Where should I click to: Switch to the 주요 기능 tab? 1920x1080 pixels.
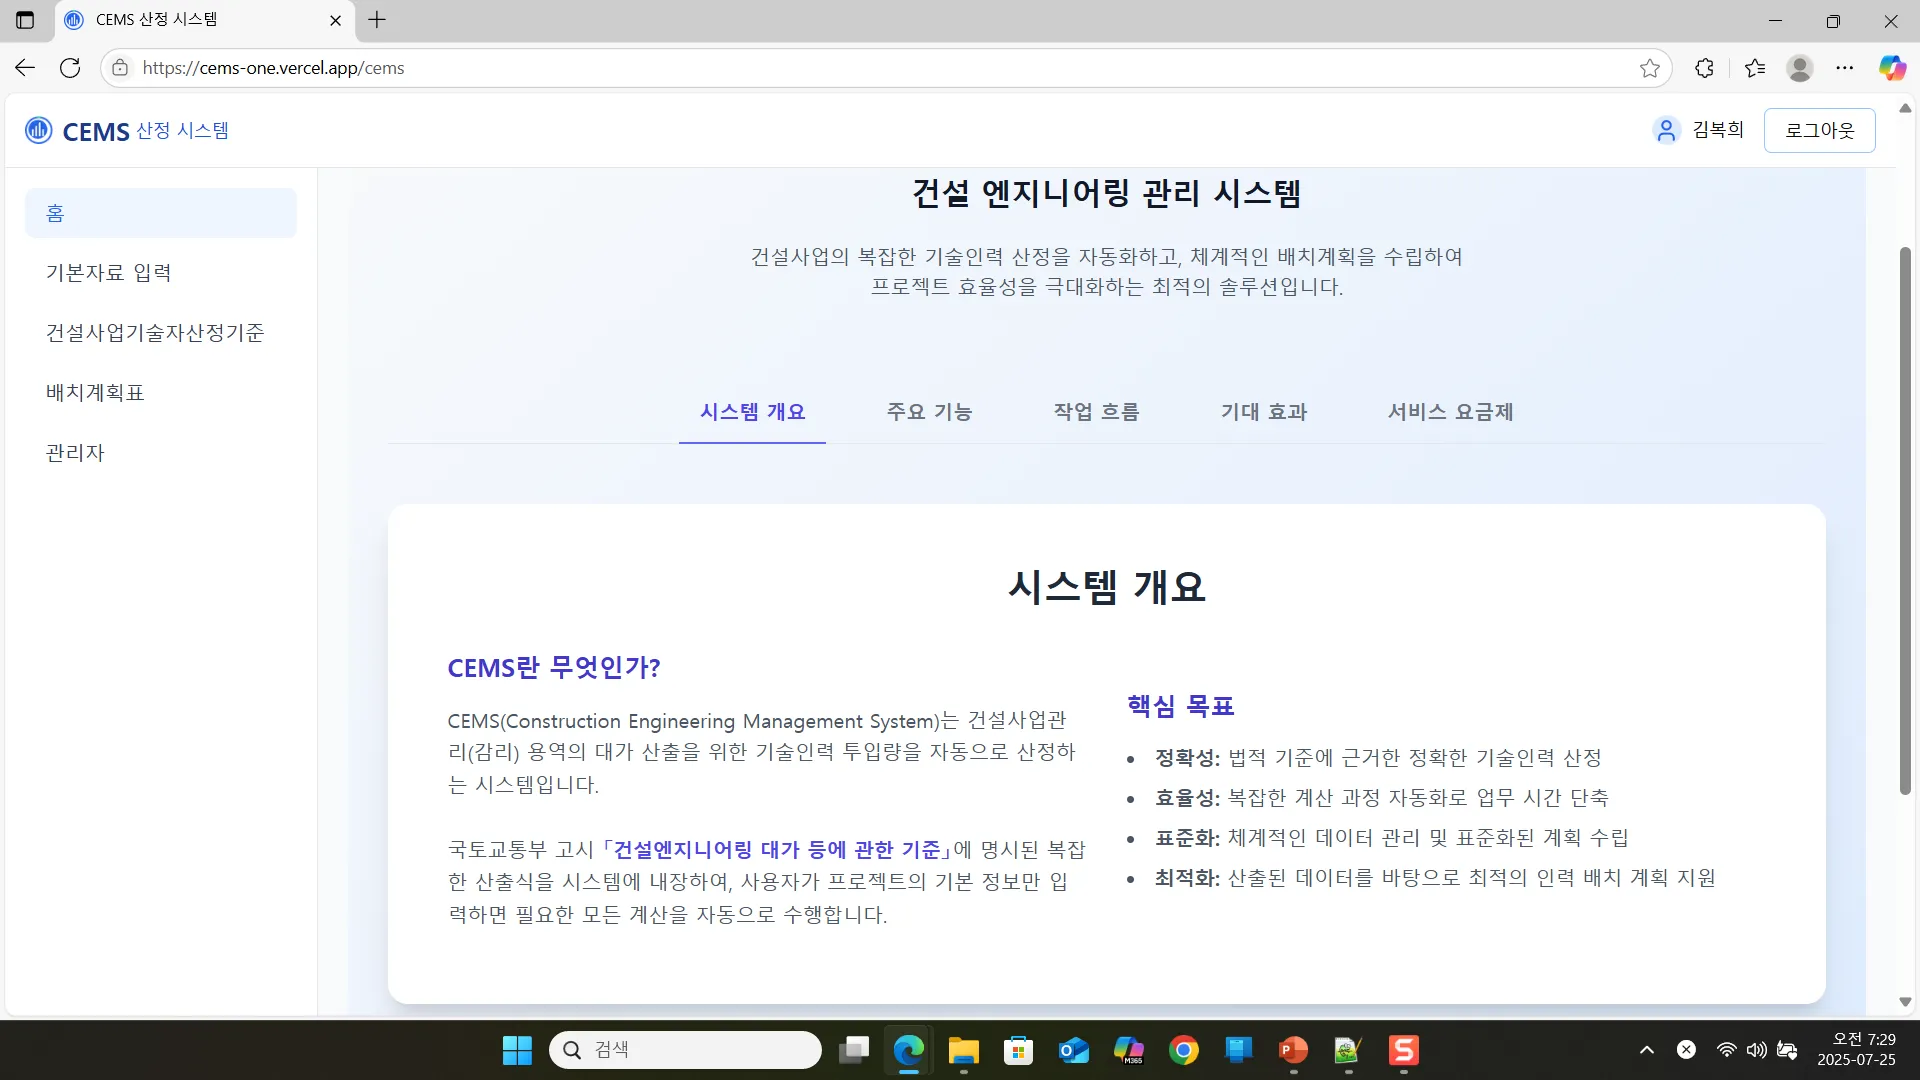[x=929, y=411]
